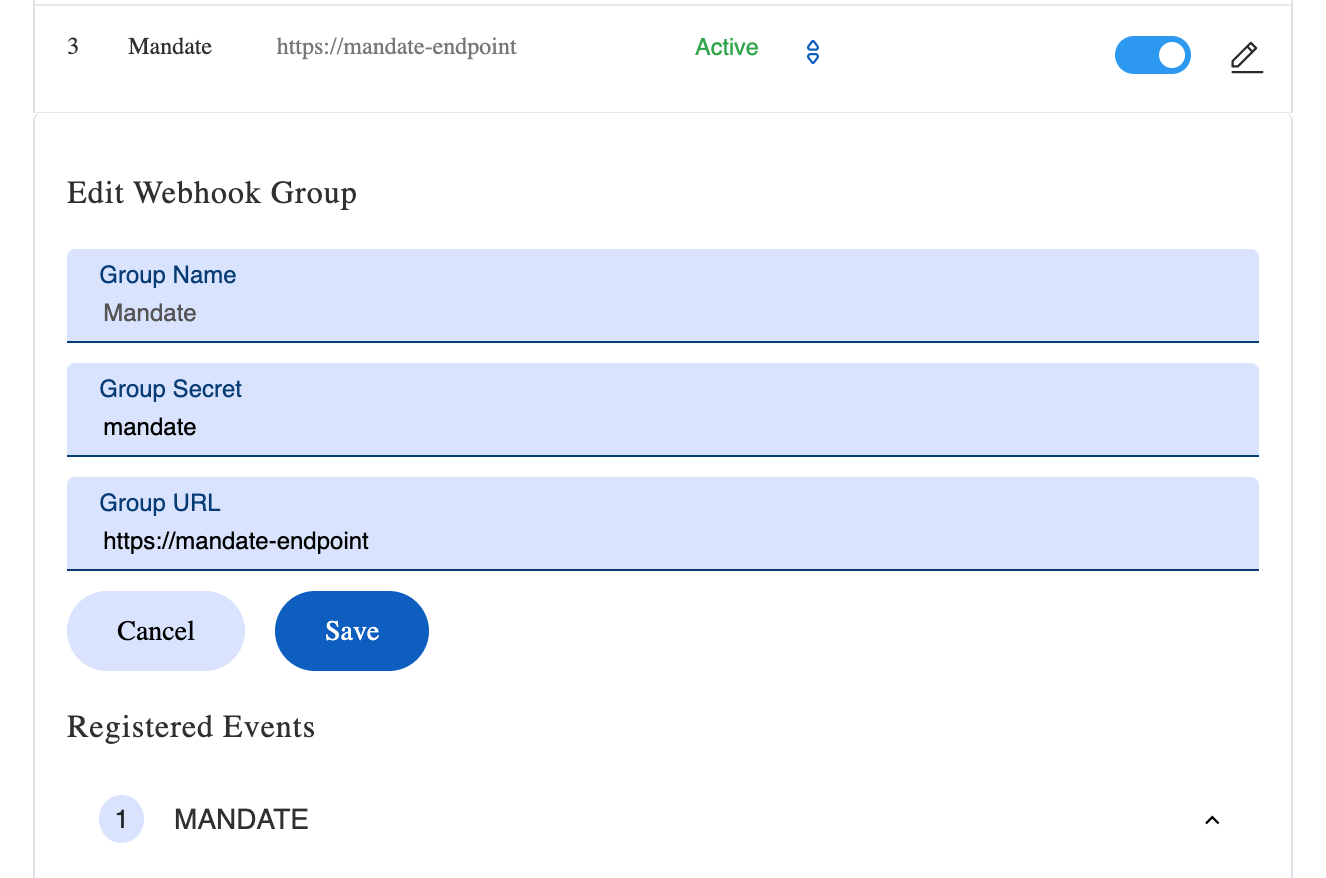Focus the Group Secret text field
Image resolution: width=1326 pixels, height=878 pixels.
pos(662,428)
